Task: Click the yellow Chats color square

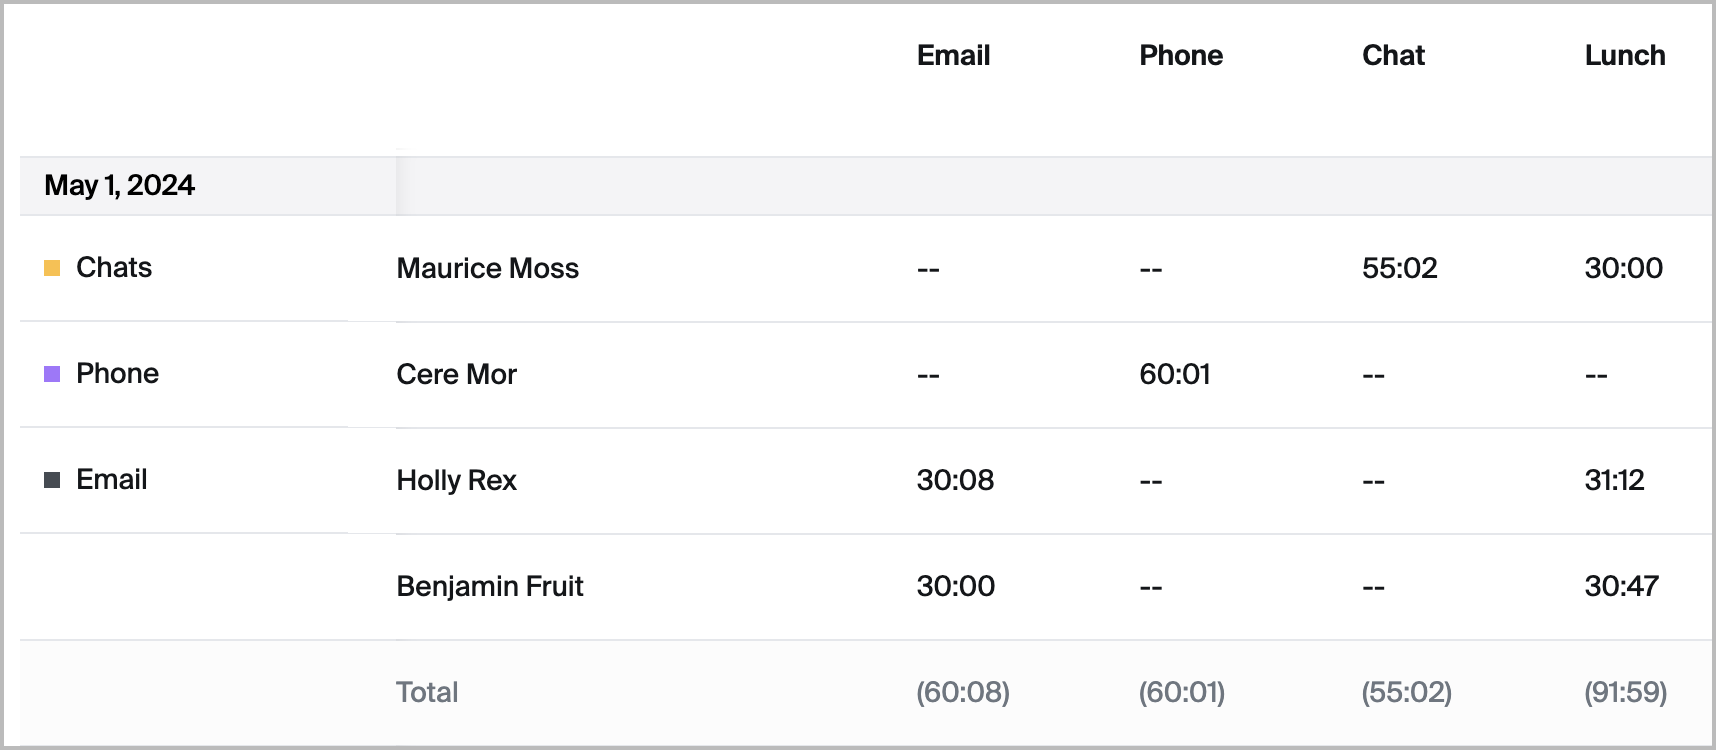Action: pyautogui.click(x=52, y=268)
